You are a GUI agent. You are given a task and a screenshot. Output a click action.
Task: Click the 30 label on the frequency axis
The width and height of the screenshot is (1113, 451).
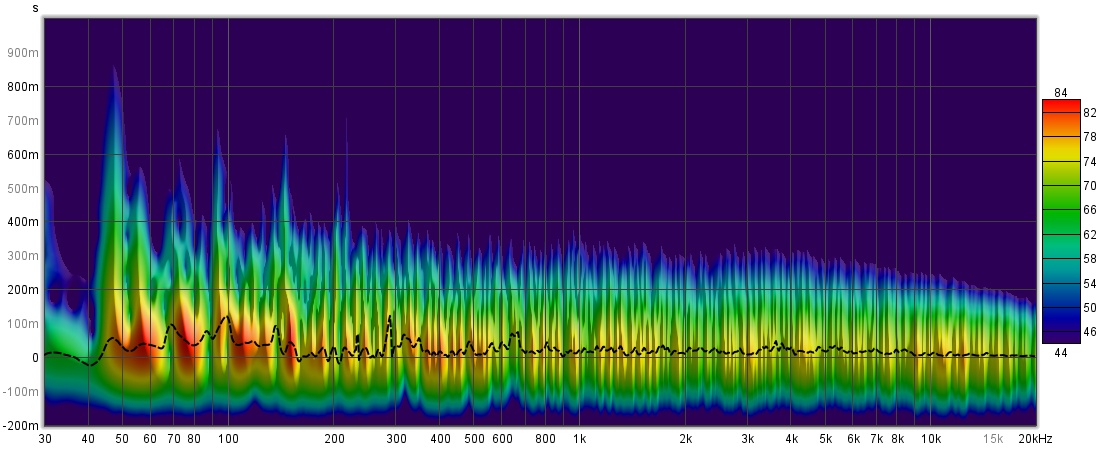pos(45,439)
